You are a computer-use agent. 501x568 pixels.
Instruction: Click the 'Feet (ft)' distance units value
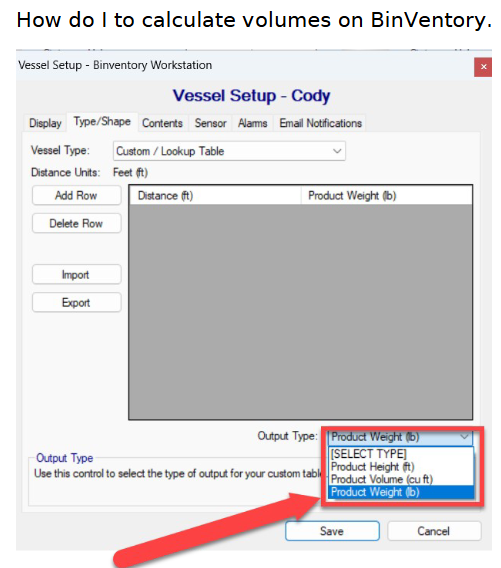tap(130, 172)
